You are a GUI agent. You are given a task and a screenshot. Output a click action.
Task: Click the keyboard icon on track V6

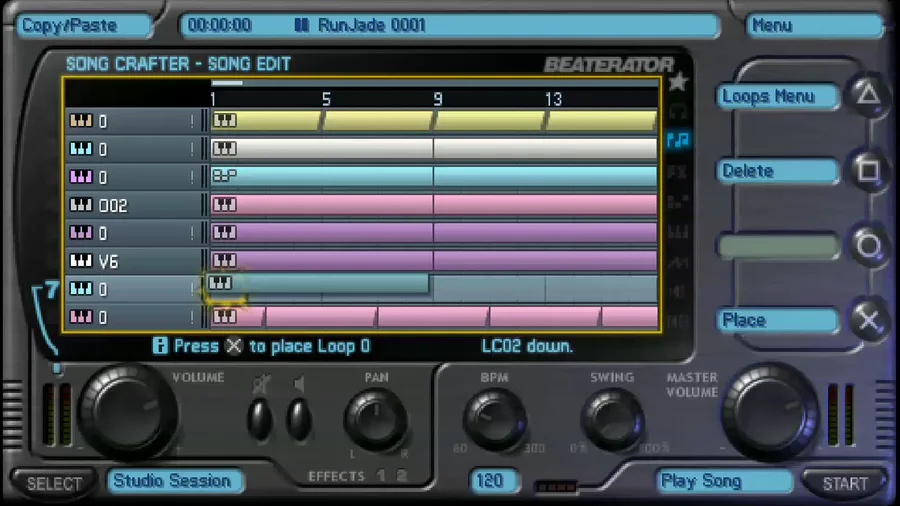tap(81, 261)
